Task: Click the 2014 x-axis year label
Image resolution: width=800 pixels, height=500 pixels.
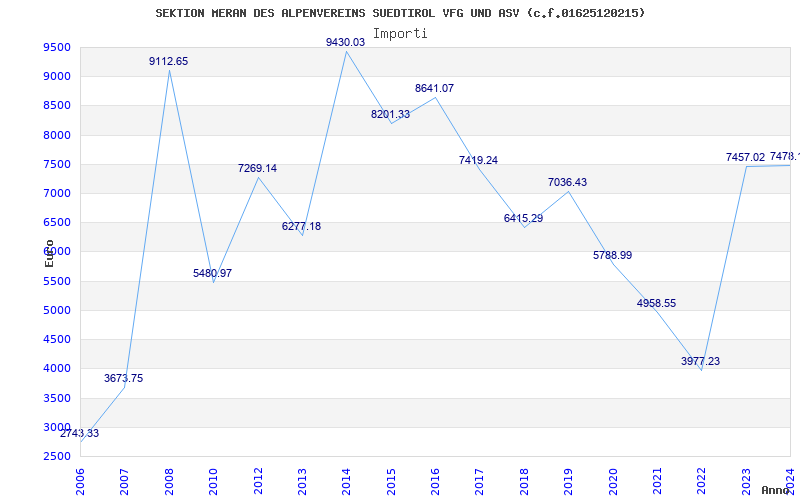Action: 346,482
